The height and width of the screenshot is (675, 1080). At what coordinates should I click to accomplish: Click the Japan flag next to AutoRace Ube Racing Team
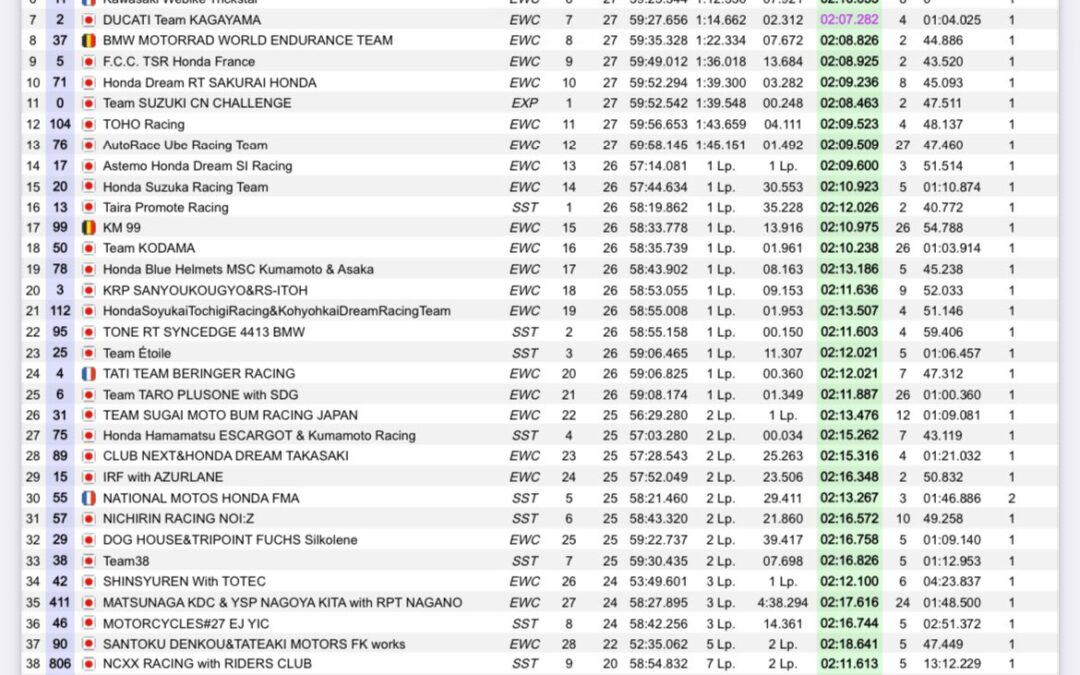coord(88,145)
